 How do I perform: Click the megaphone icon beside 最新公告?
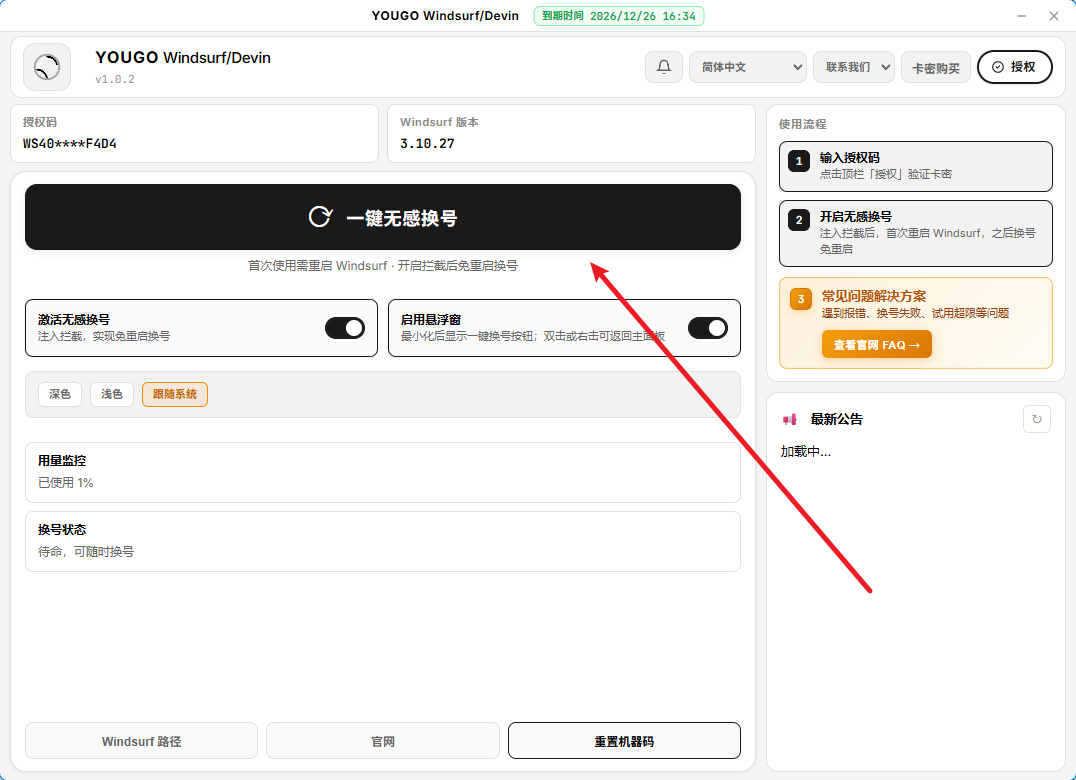click(x=790, y=419)
